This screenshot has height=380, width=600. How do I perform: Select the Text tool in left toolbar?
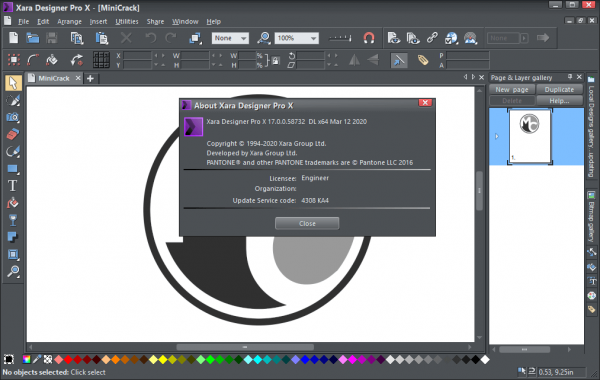[13, 186]
